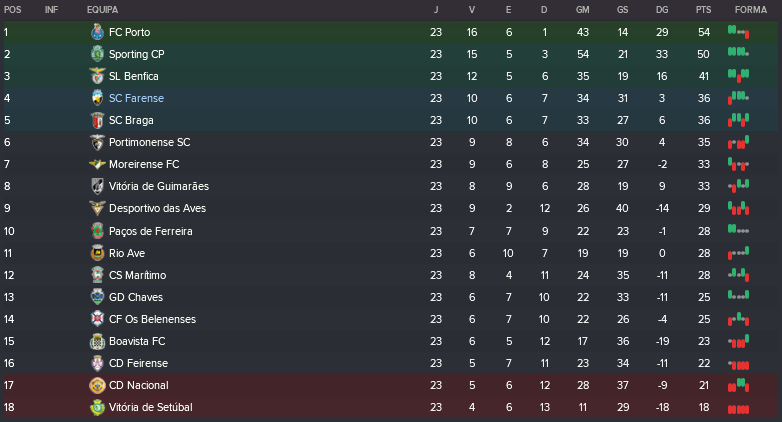Screen dimensions: 782x422
Task: Open the SC Farense team link
Action: pos(136,98)
